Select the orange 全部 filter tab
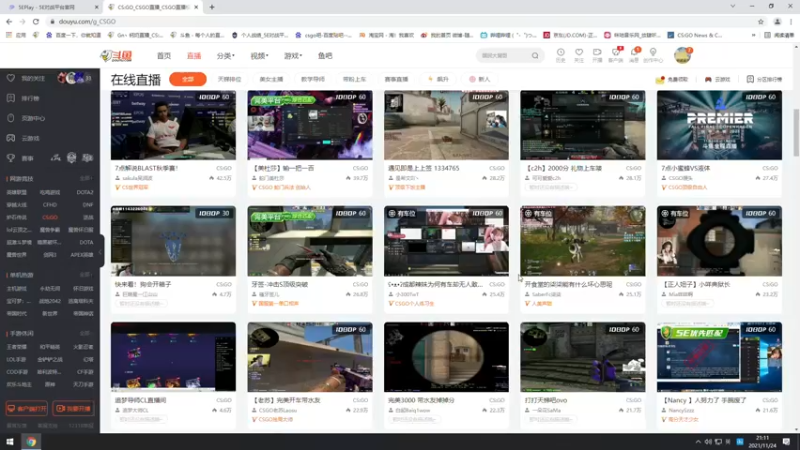Image resolution: width=800 pixels, height=450 pixels. 188,79
